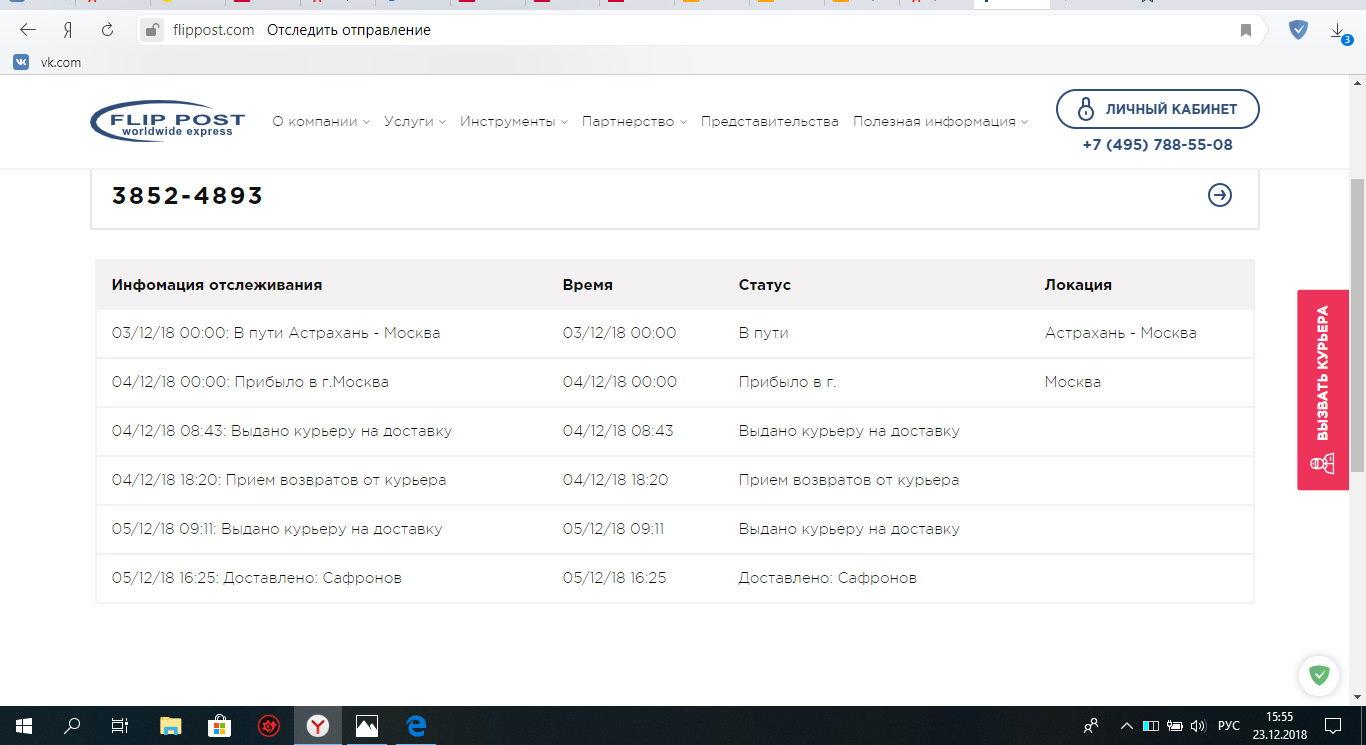
Task: Open Task View in the taskbar
Action: (119, 726)
